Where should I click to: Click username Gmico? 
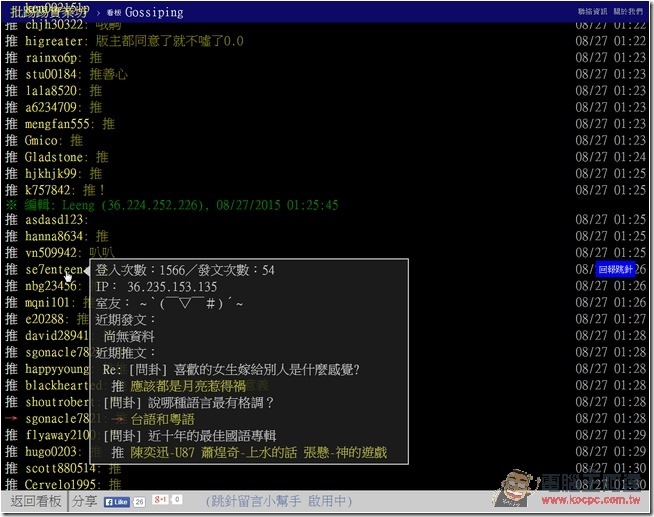41,141
